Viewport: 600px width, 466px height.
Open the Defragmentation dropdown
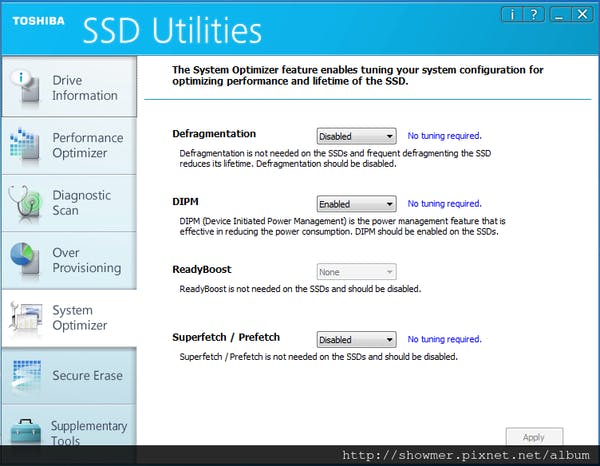(x=356, y=136)
